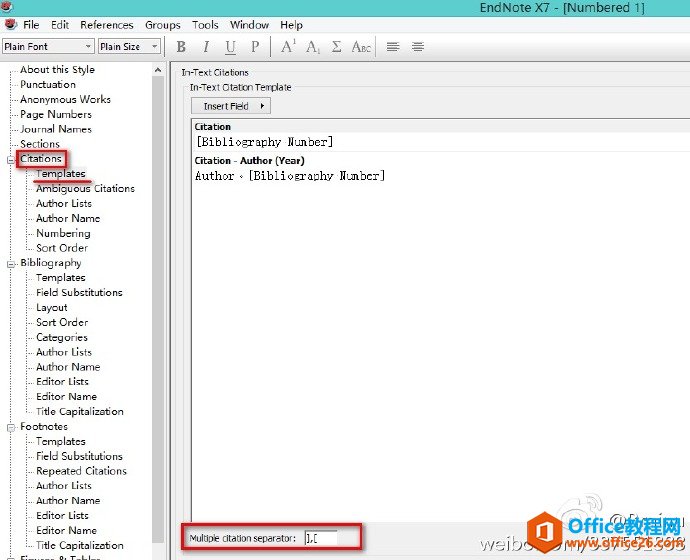Select Editor Lists under Bibliography
This screenshot has height=560, width=690.
point(62,382)
